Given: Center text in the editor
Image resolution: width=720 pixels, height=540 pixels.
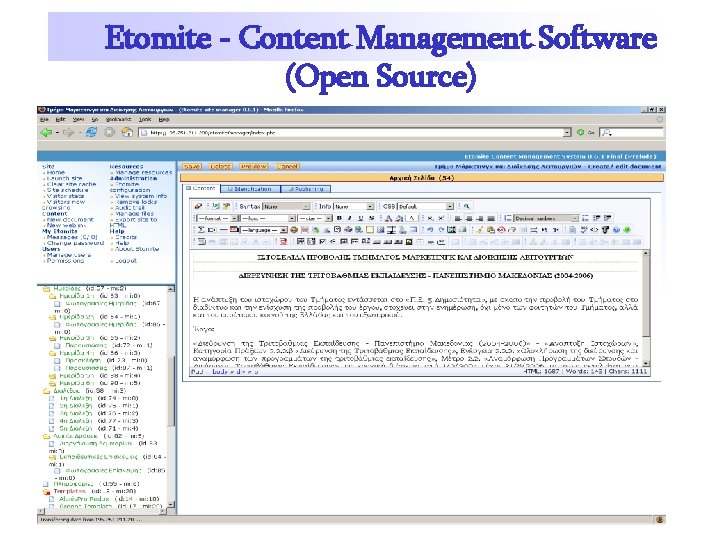Looking at the screenshot, I should [x=469, y=218].
